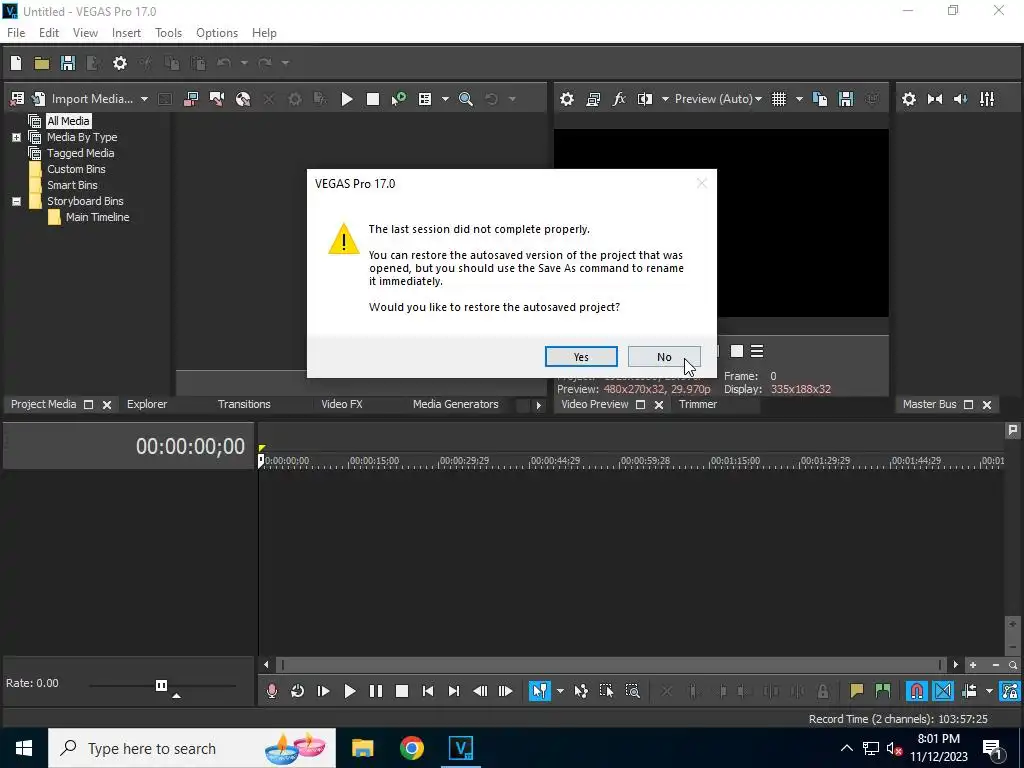The width and height of the screenshot is (1024, 768).
Task: Toggle Automatic Crossfades icon
Action: pyautogui.click(x=942, y=691)
